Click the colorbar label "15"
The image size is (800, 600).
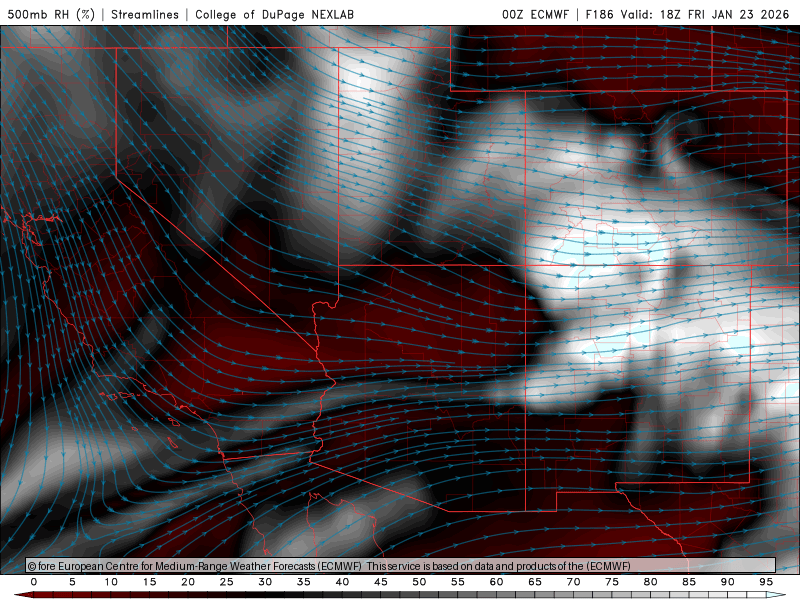(x=149, y=582)
